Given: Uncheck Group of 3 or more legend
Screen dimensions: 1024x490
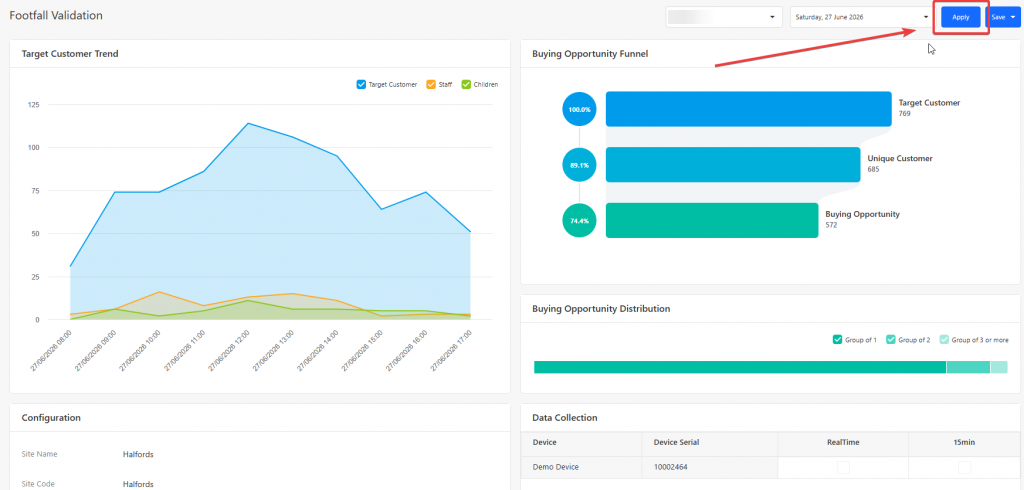Looking at the screenshot, I should (944, 340).
